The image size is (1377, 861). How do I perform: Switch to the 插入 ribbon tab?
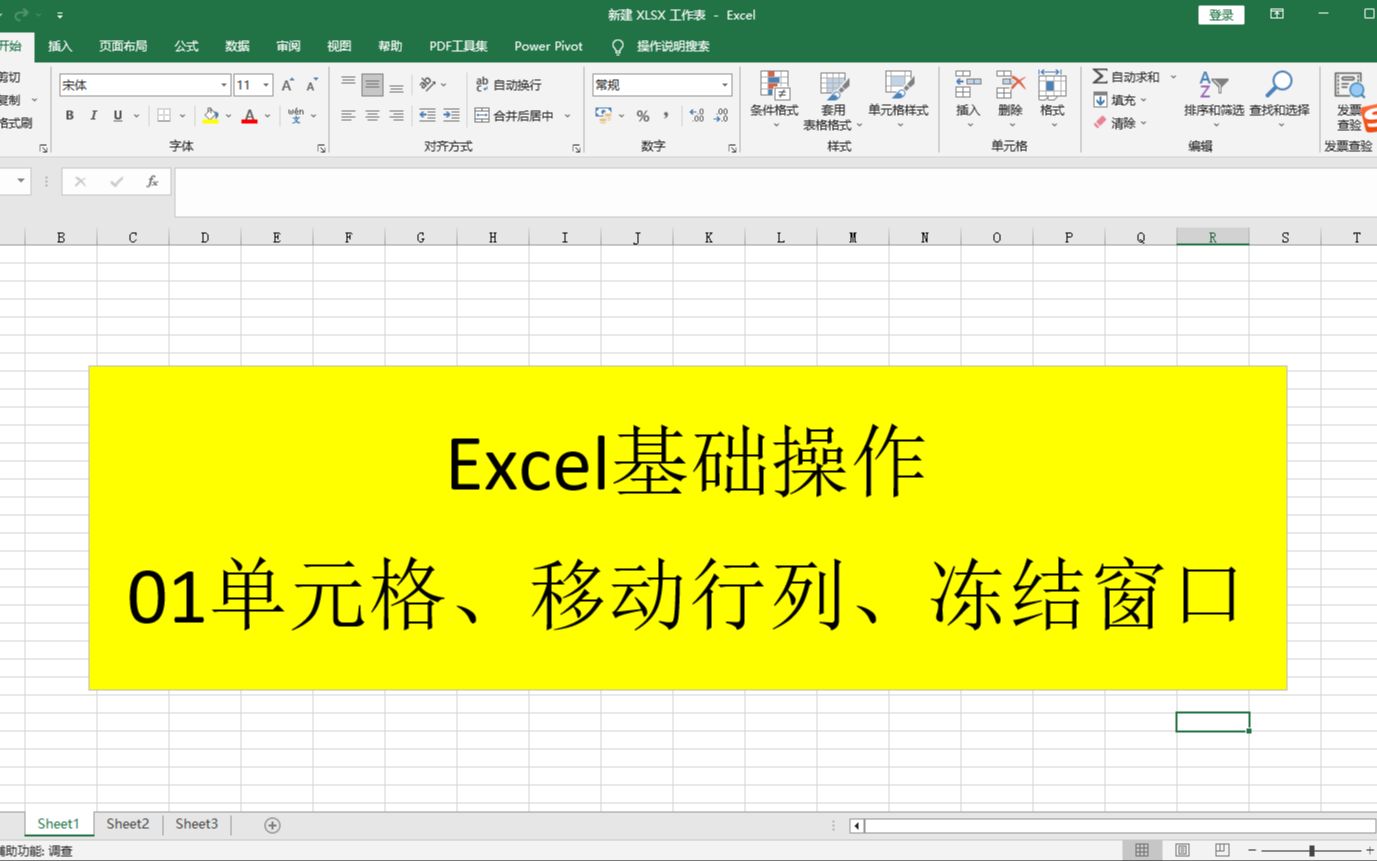(58, 46)
